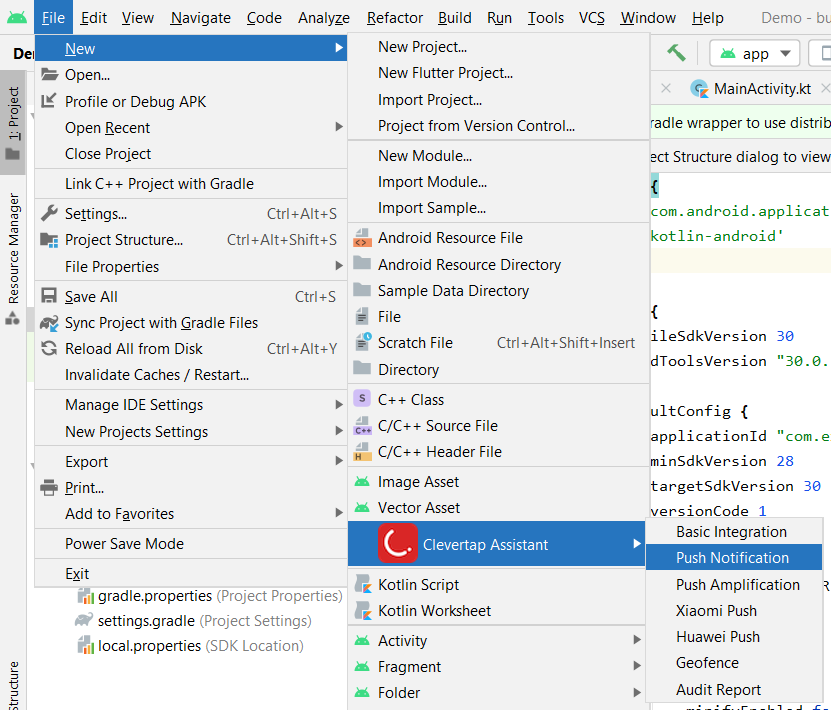Click the C/C++ Header File icon

tap(362, 451)
